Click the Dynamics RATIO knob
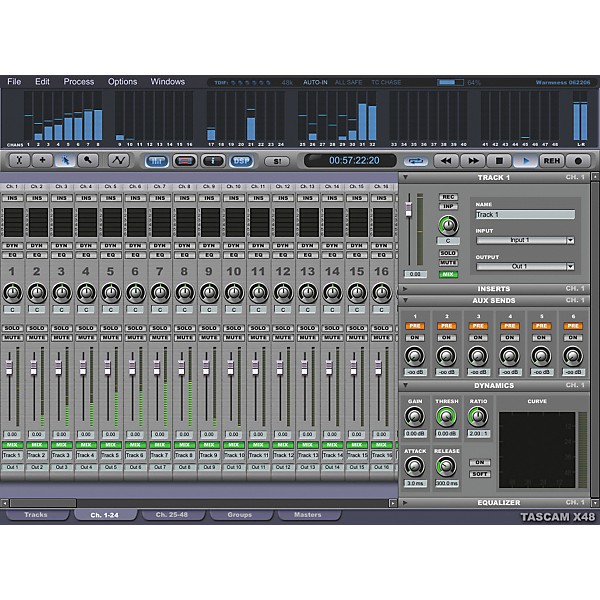The width and height of the screenshot is (600, 600). tap(478, 417)
